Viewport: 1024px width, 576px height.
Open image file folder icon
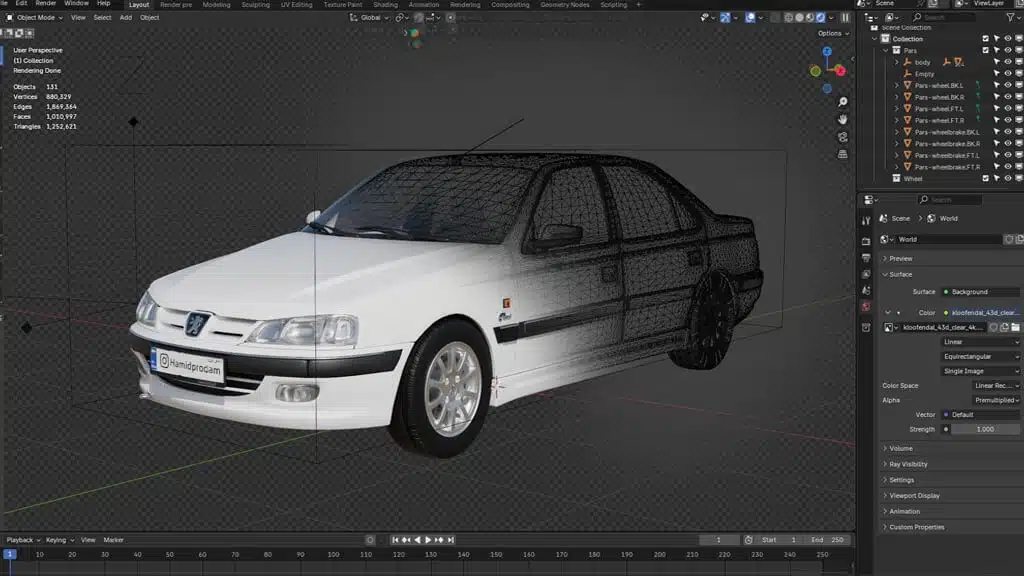[x=1016, y=327]
